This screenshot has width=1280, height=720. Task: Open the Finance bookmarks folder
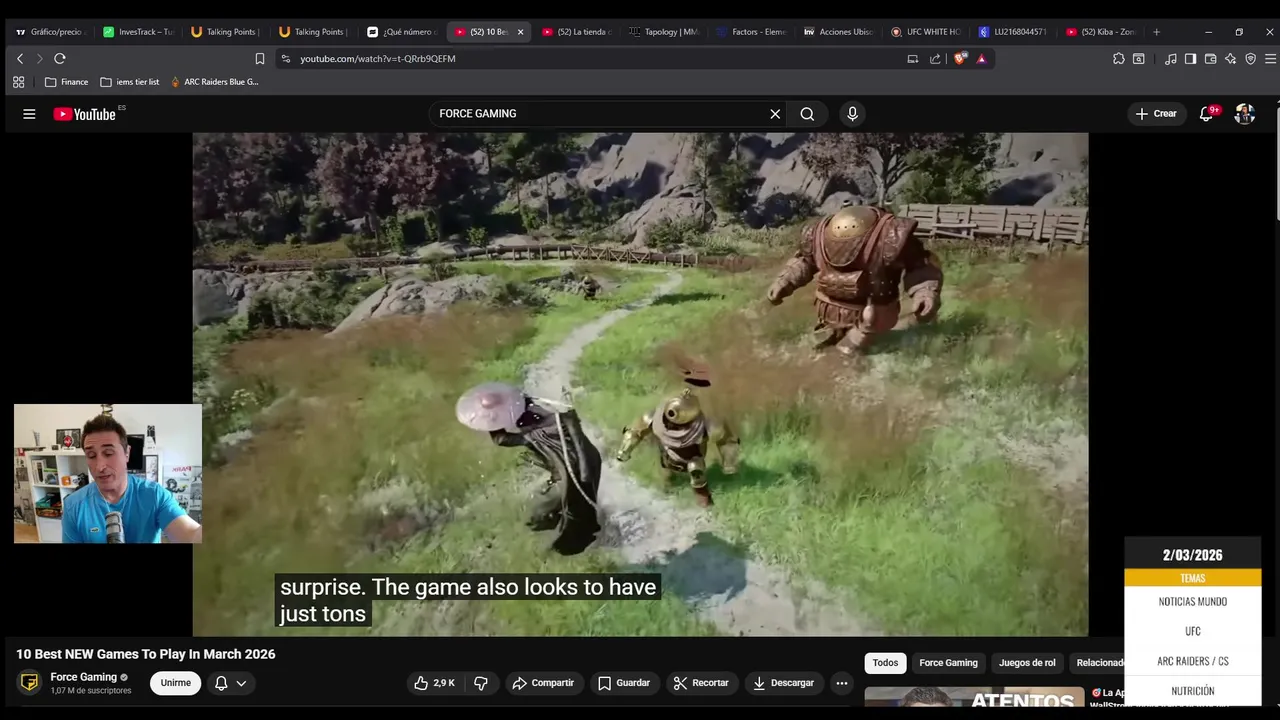point(66,82)
